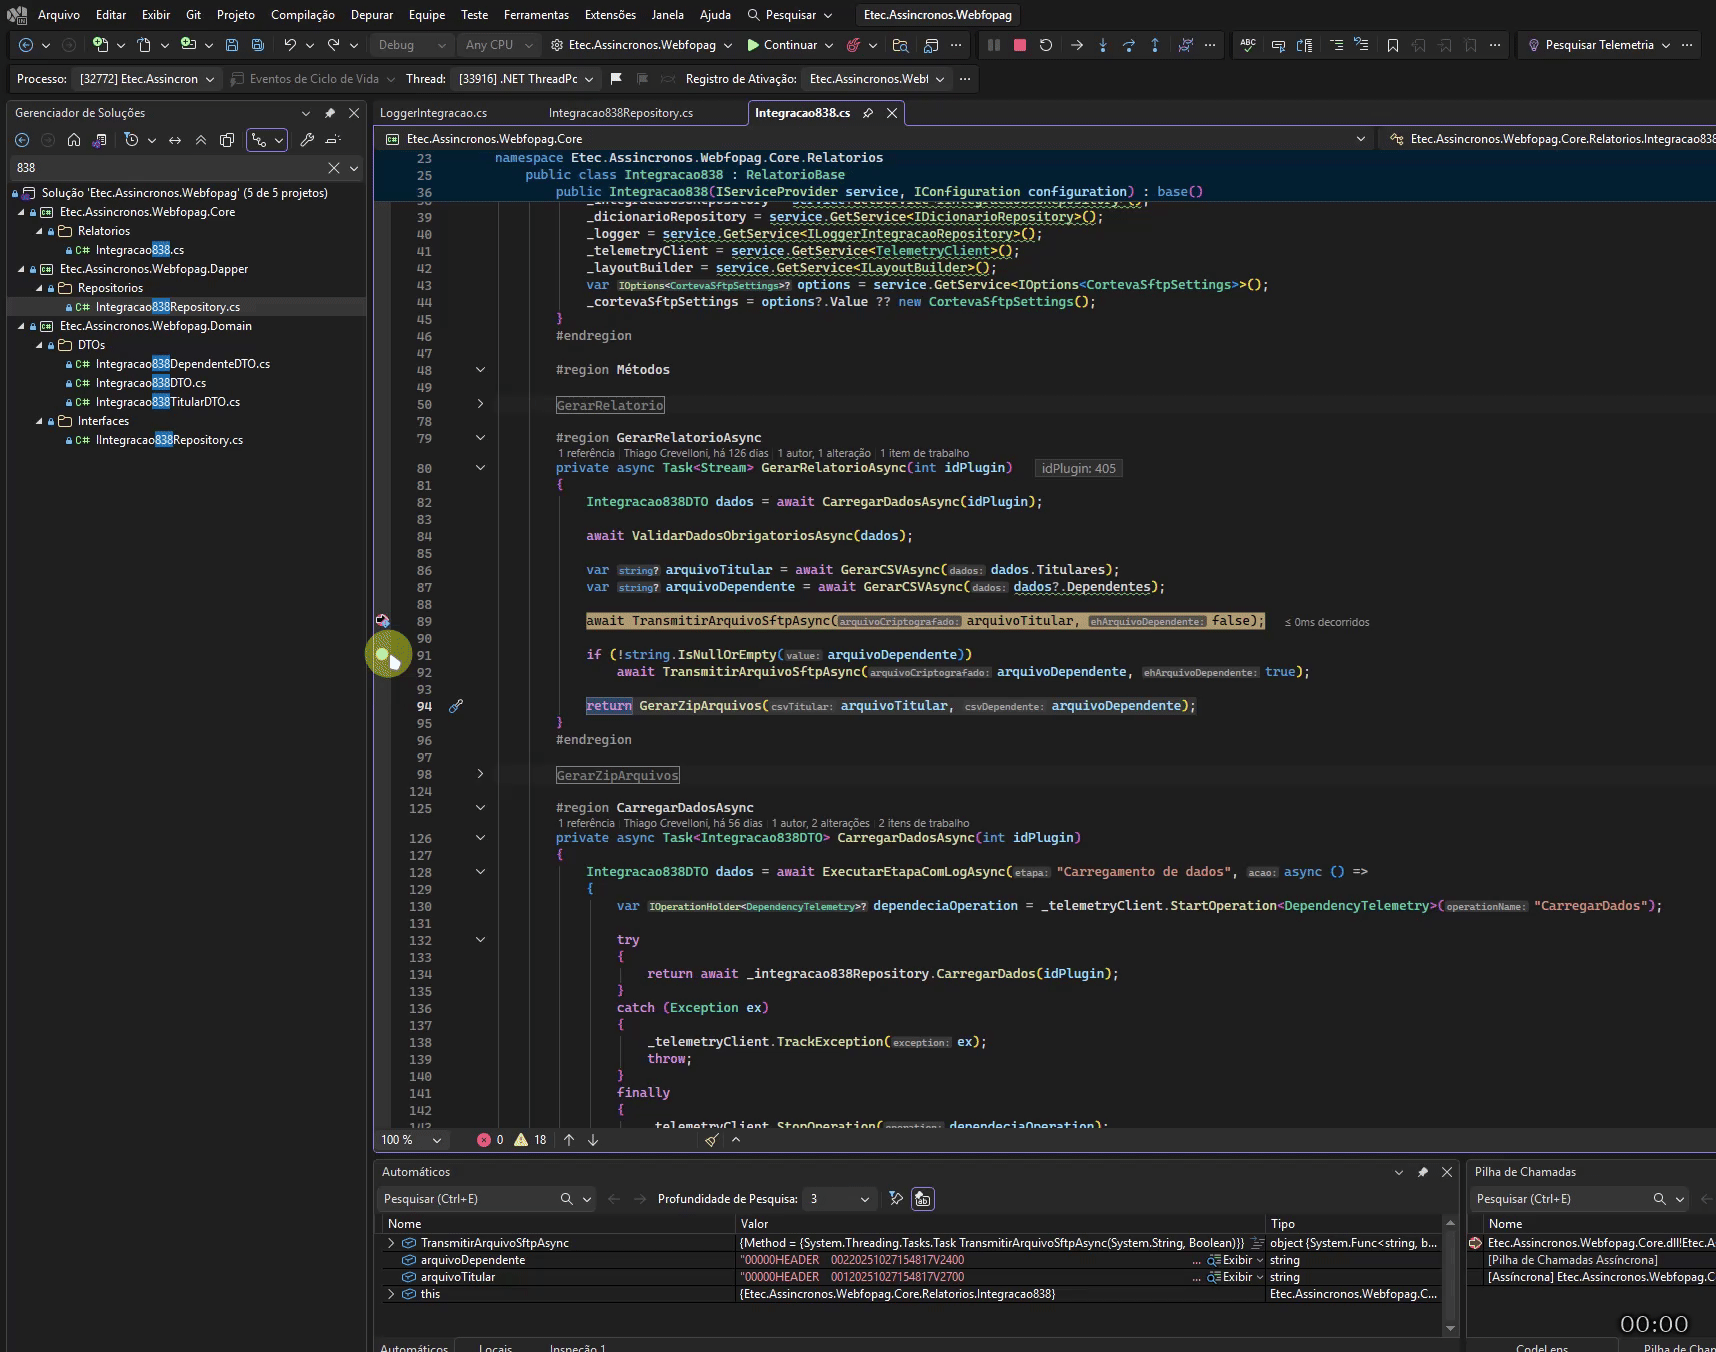Click the Restart debugging icon
This screenshot has height=1352, width=1716.
coord(1046,45)
